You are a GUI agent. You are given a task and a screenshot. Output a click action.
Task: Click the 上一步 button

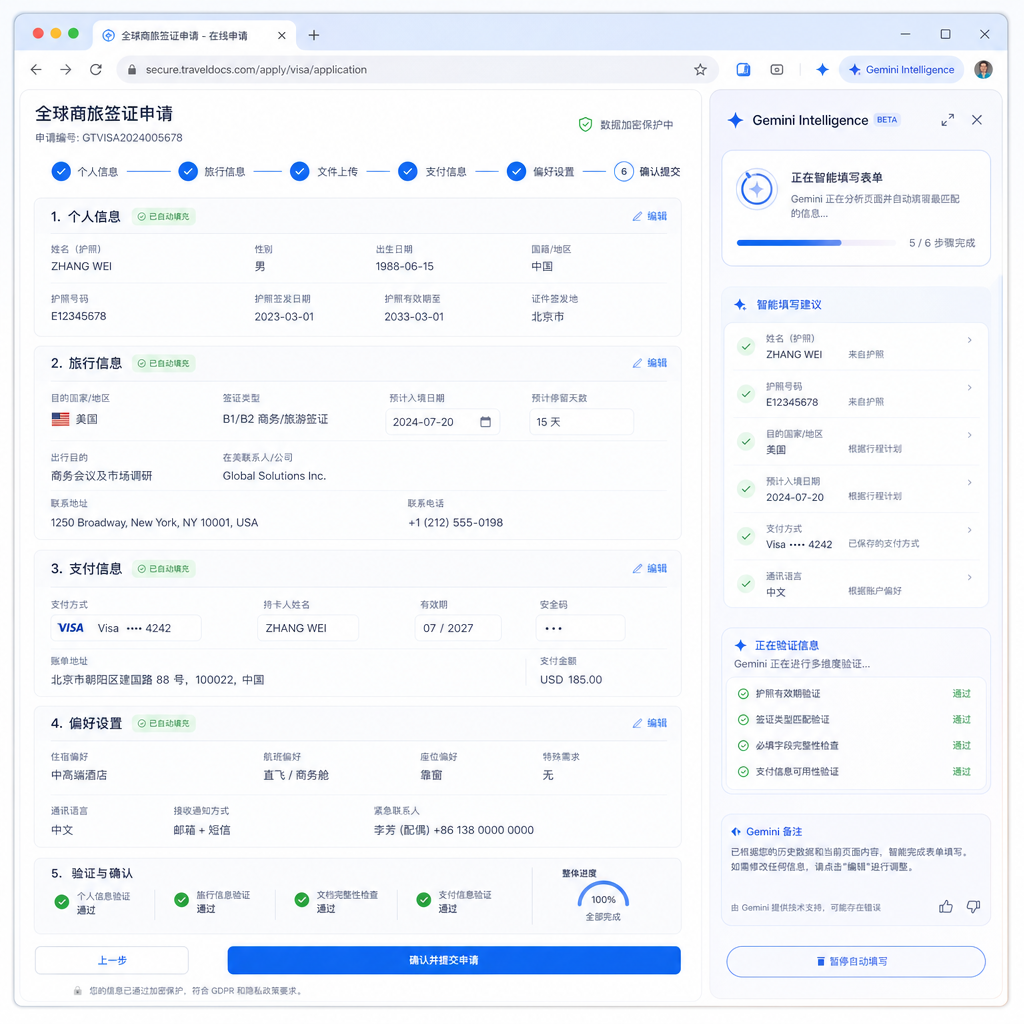112,960
